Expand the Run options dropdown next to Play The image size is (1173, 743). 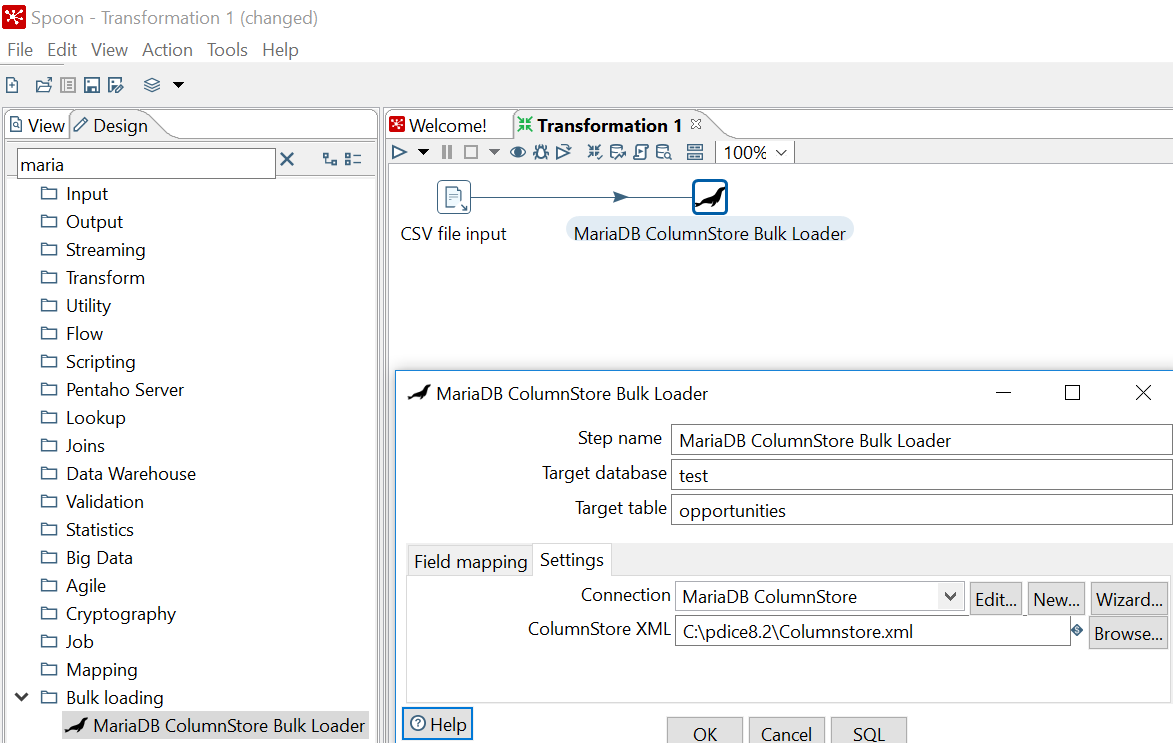coord(421,151)
